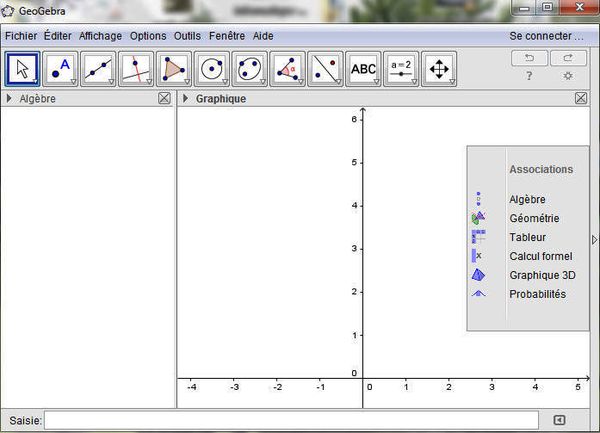Click the Graphique panel title

[221, 99]
